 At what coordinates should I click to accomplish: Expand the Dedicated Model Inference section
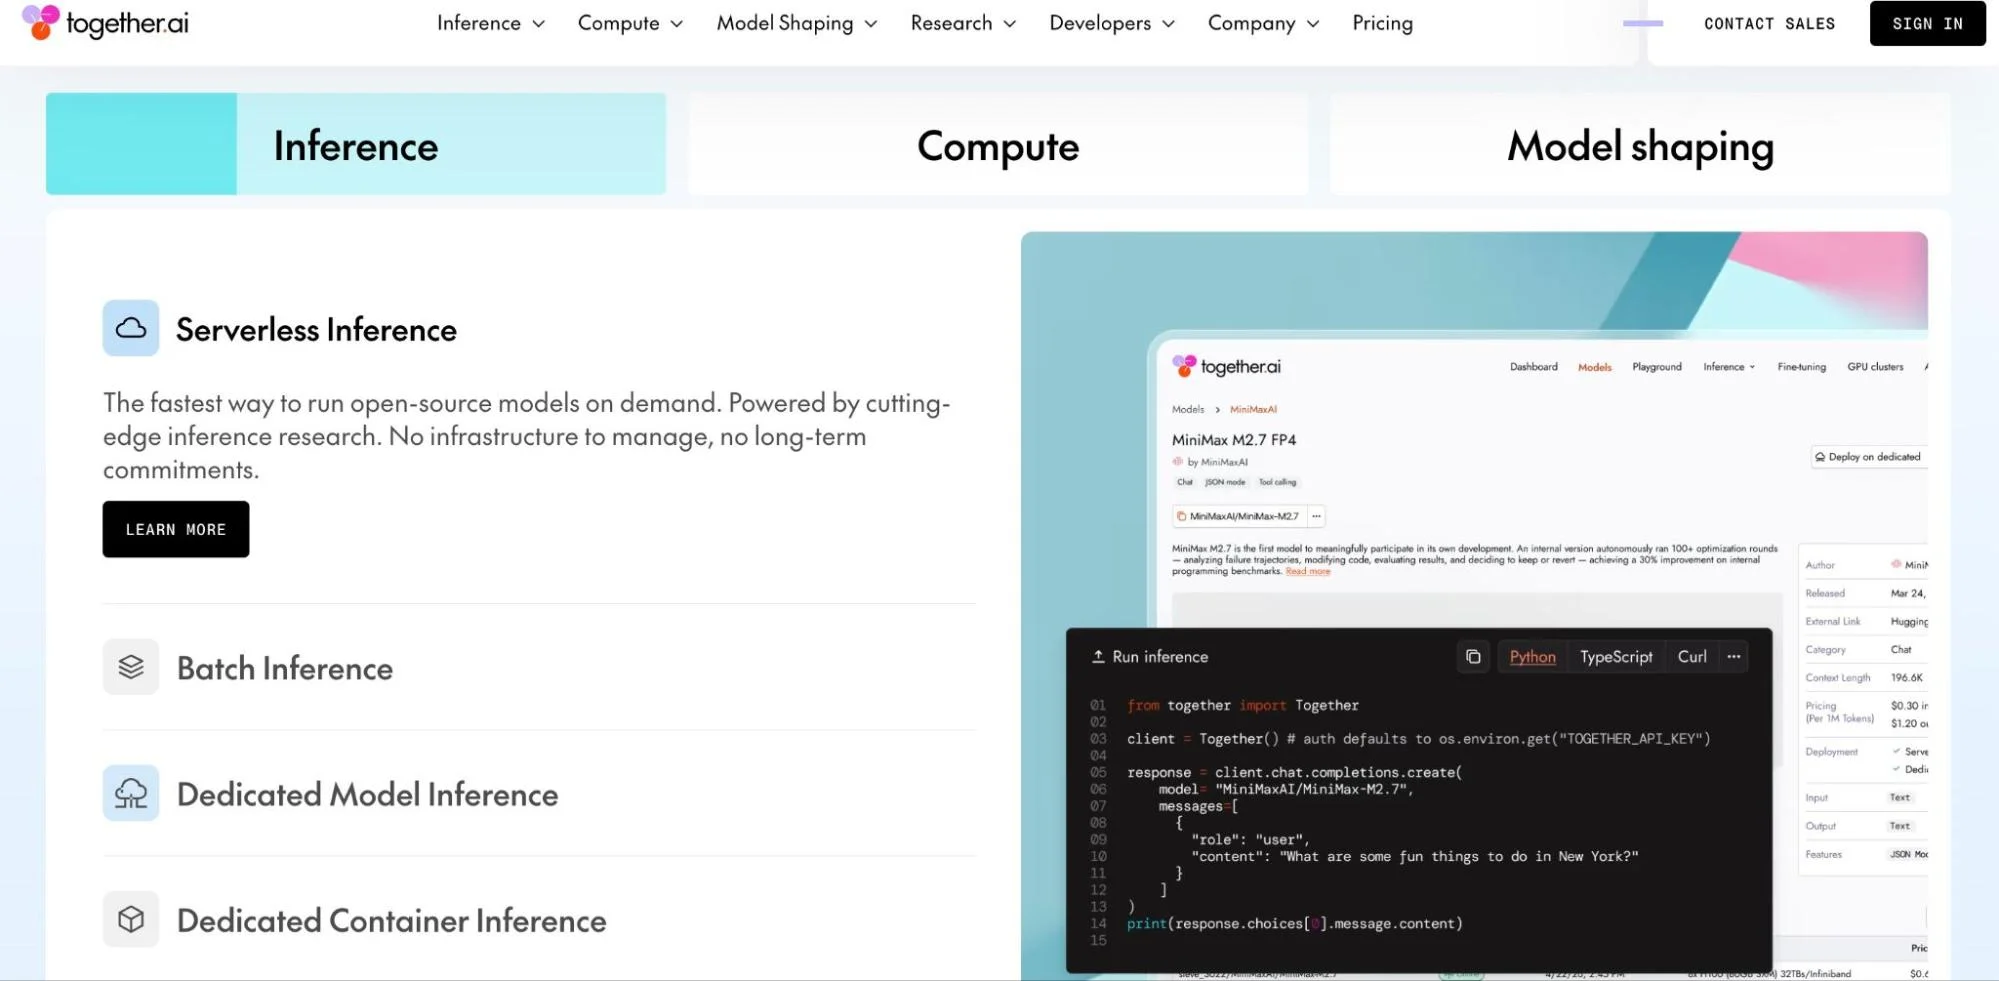click(539, 793)
